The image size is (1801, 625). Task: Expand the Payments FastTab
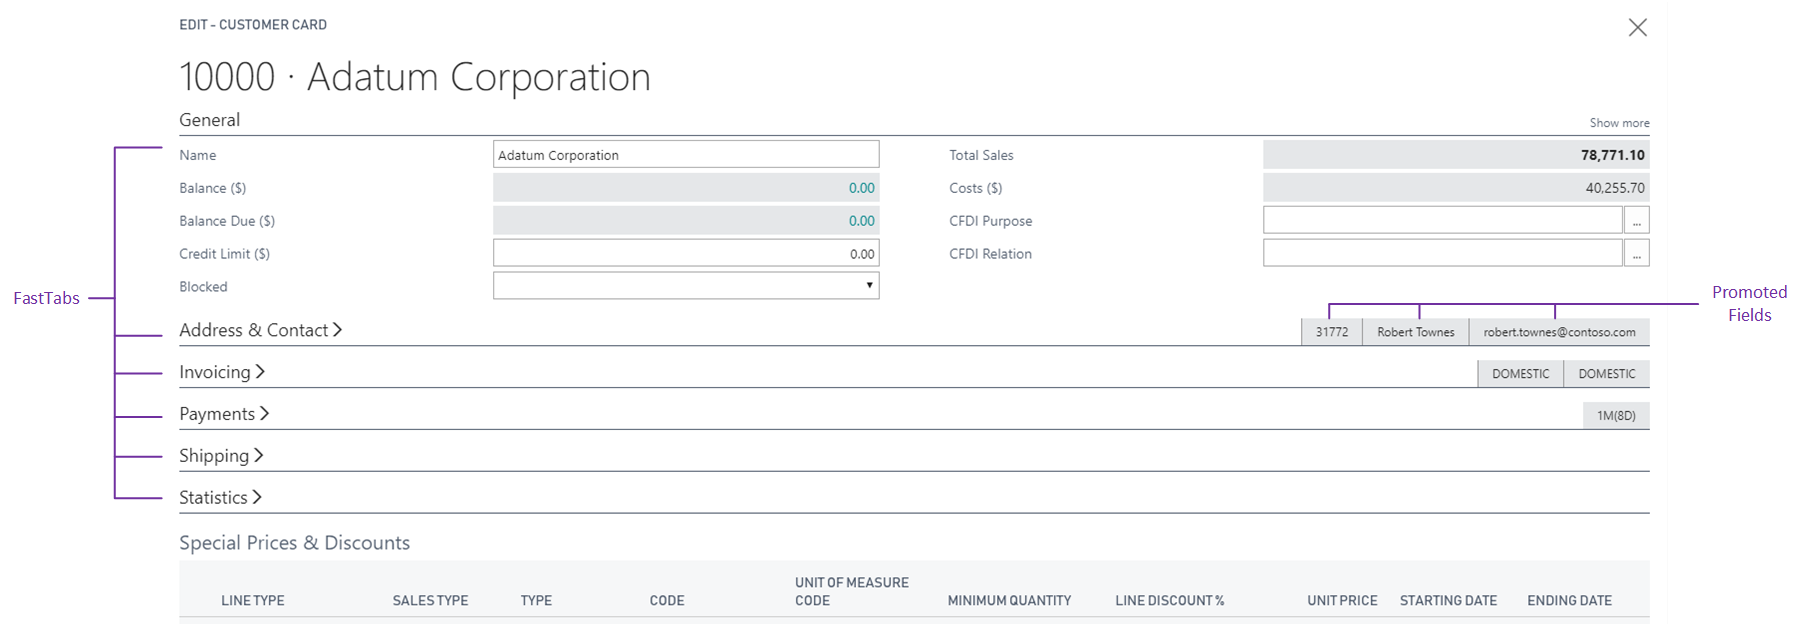pyautogui.click(x=224, y=414)
